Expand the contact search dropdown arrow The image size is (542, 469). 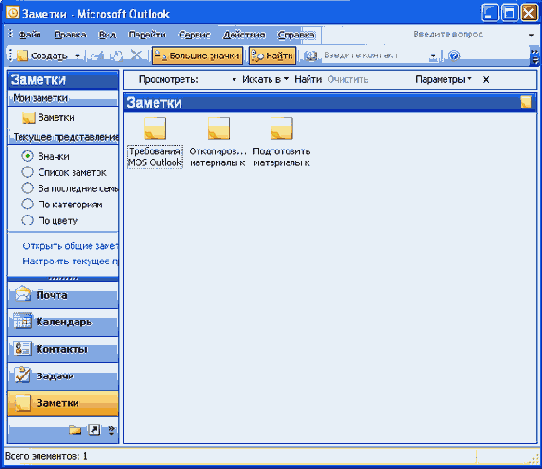tap(433, 56)
